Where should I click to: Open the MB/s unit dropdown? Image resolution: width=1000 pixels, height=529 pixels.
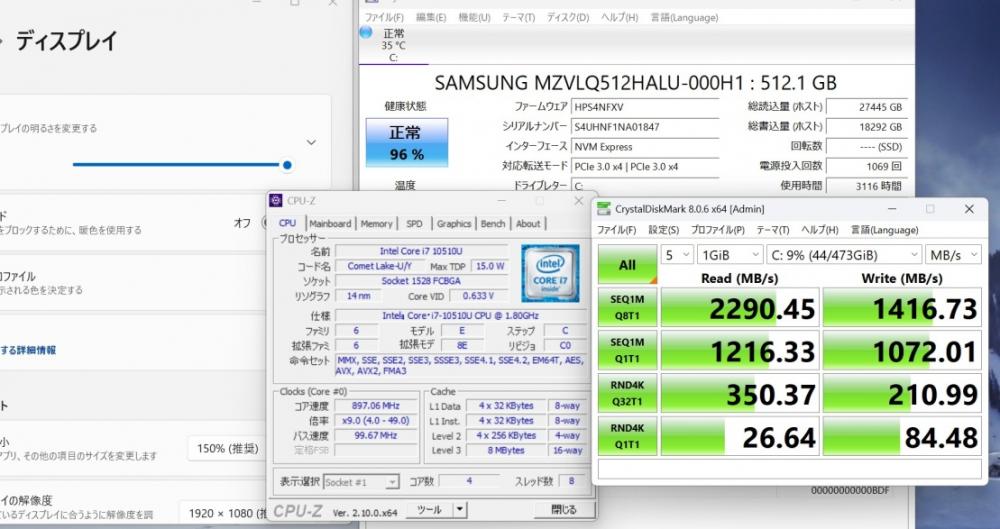coord(953,255)
